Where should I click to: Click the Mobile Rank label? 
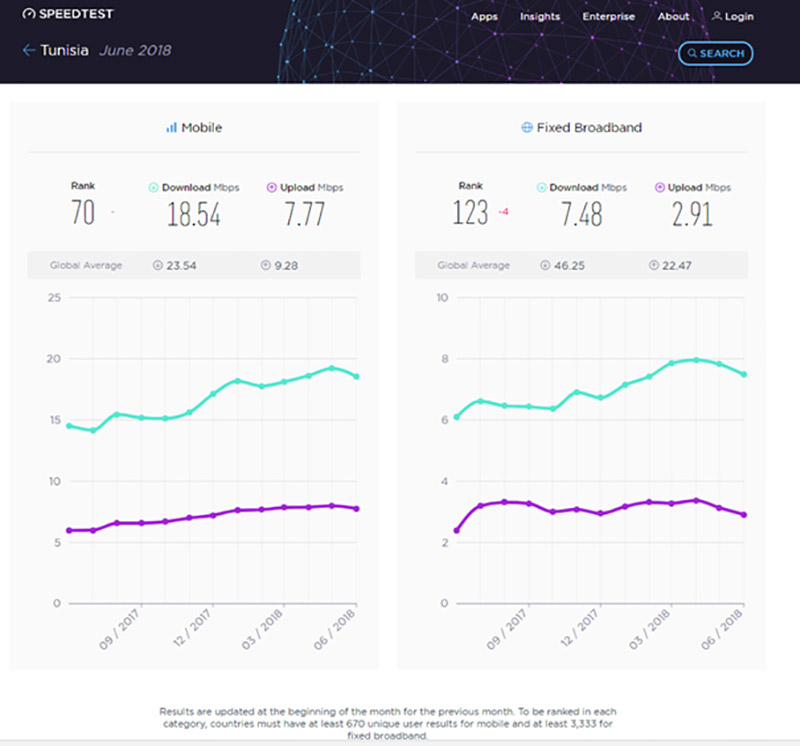(83, 186)
